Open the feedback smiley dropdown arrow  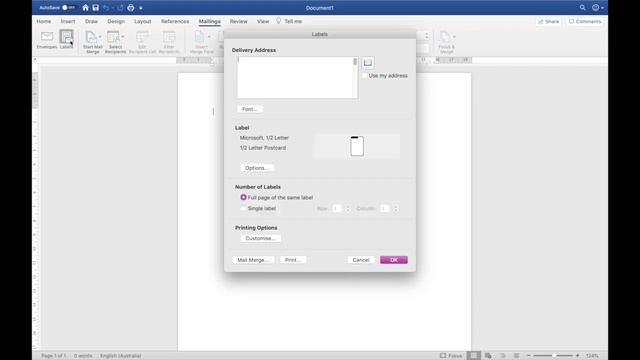tap(602, 8)
